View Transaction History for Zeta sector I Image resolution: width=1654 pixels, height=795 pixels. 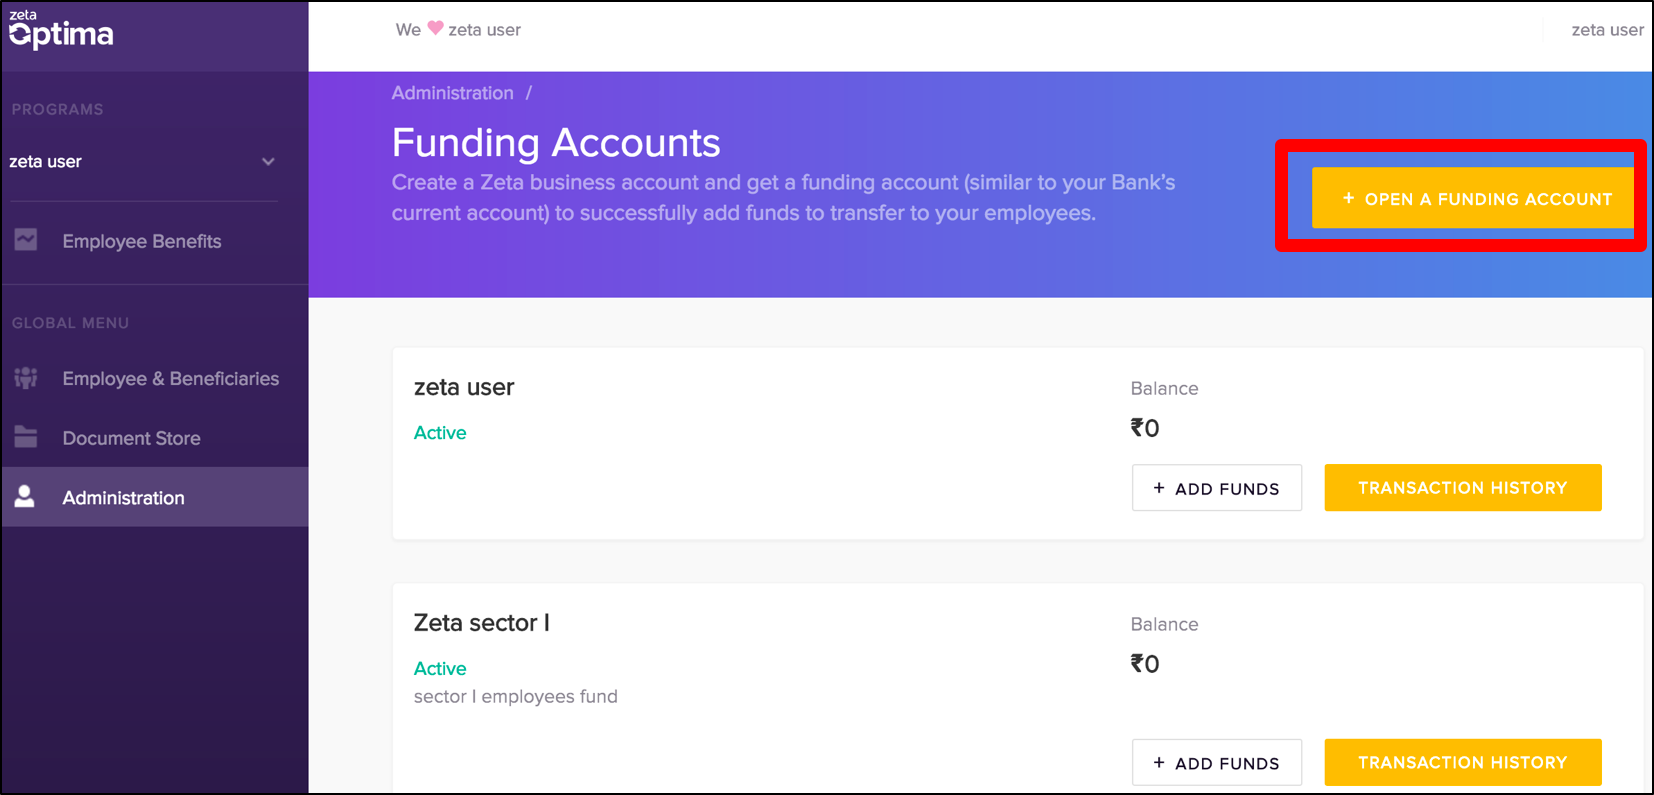[x=1463, y=762]
